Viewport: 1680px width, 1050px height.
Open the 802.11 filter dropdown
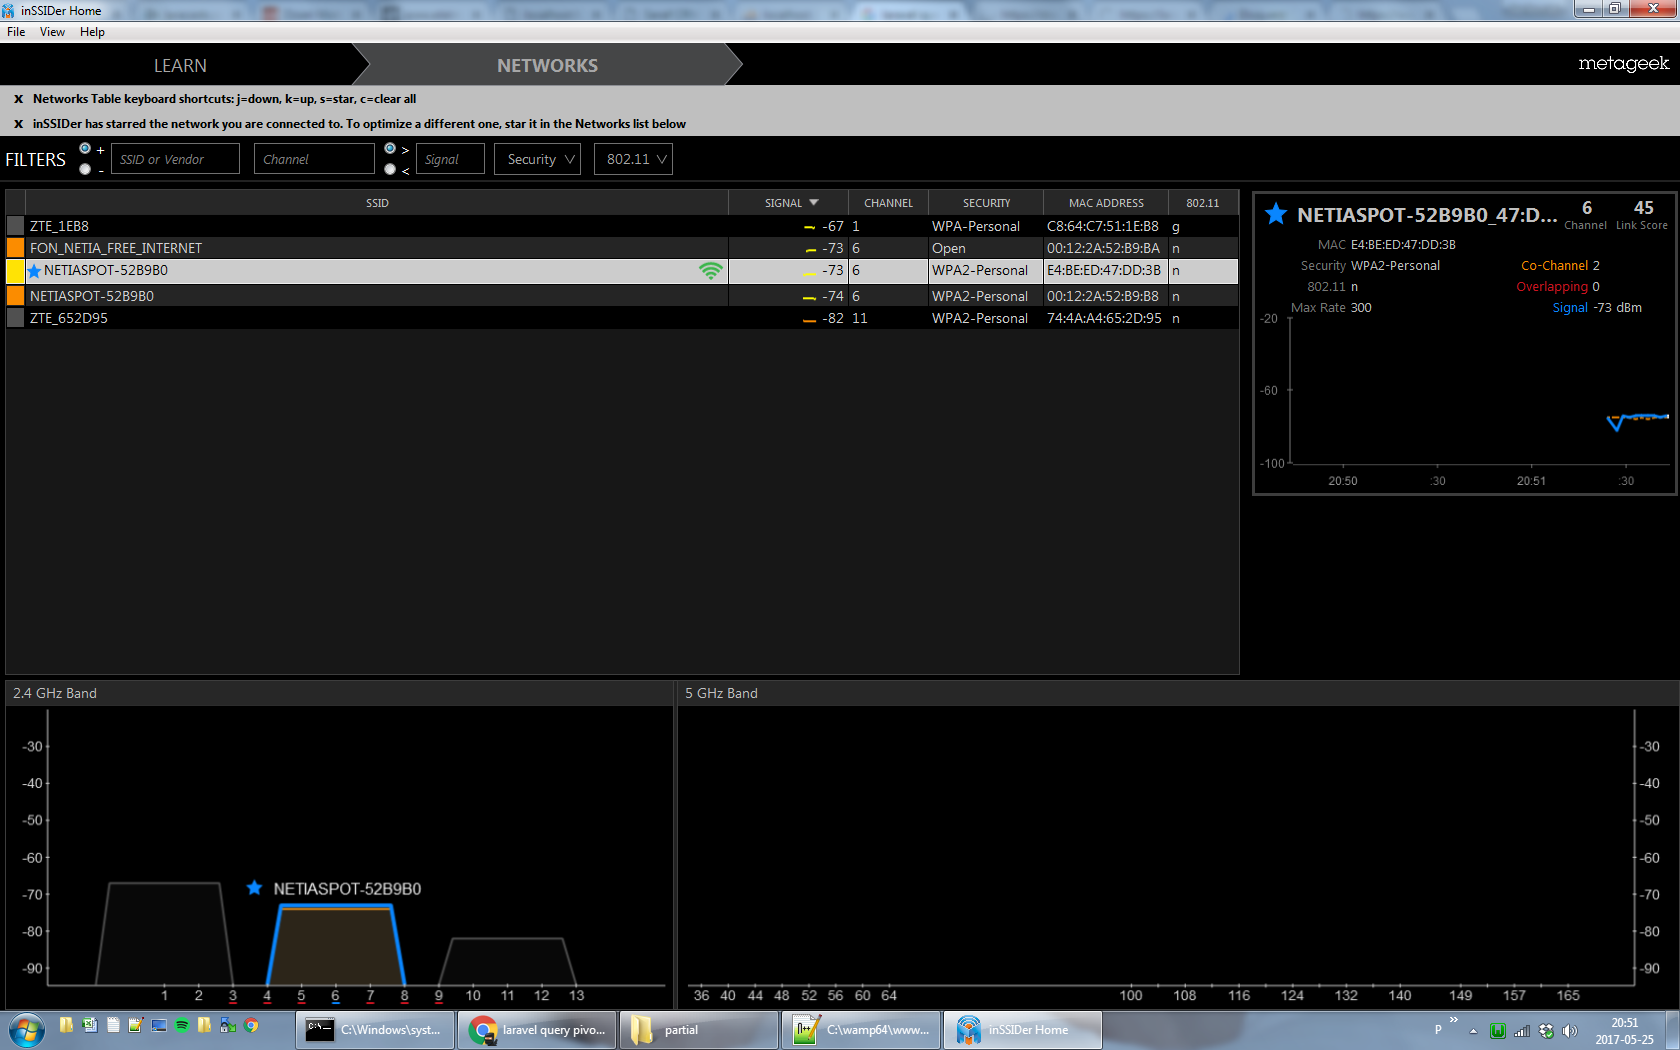[633, 159]
